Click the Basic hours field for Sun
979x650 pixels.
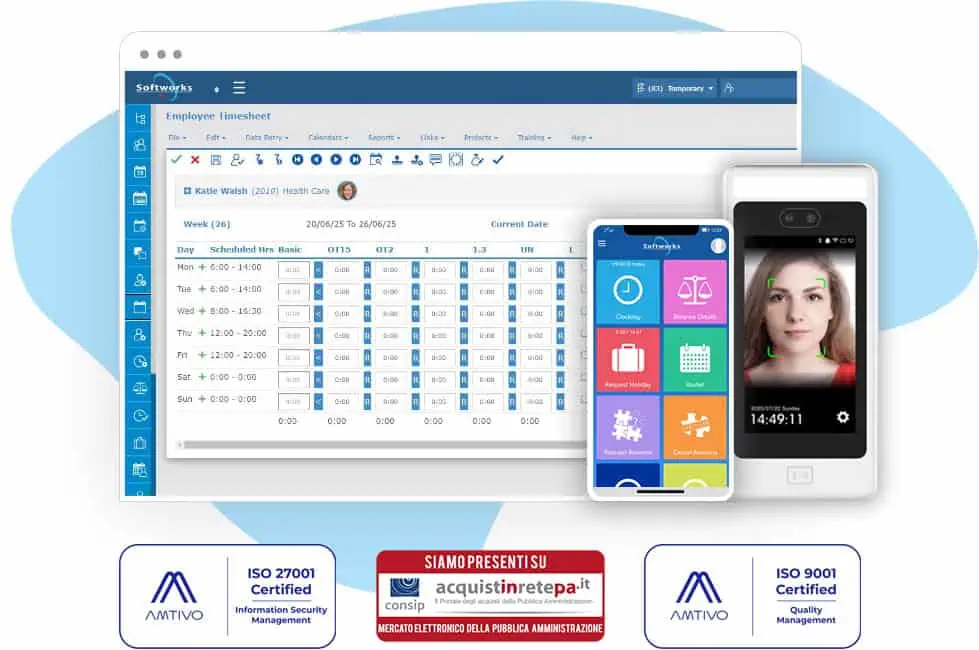pos(293,401)
